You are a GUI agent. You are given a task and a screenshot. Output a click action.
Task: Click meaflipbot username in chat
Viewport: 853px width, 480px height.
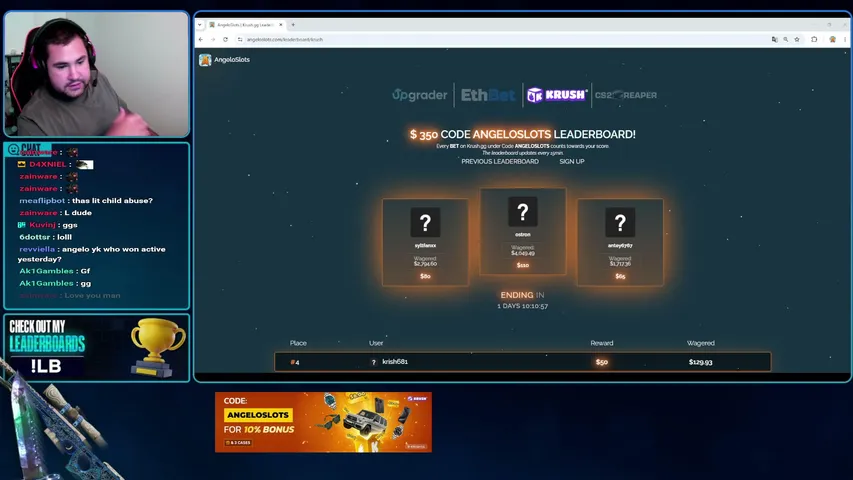(42, 201)
